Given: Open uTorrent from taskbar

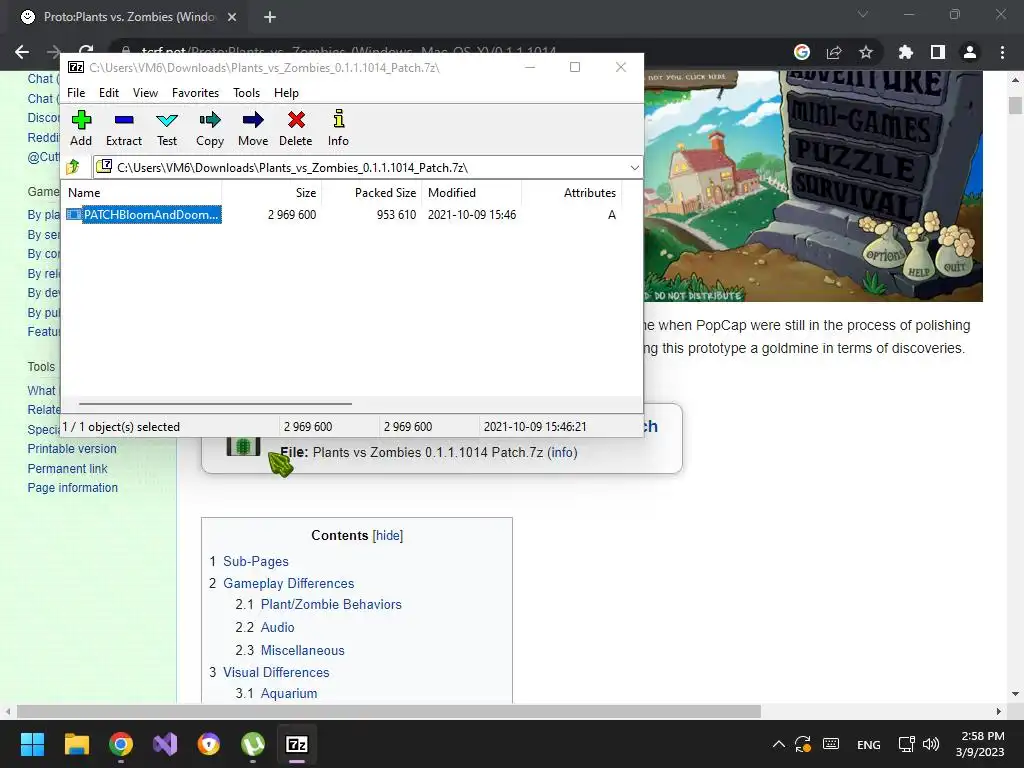Looking at the screenshot, I should pyautogui.click(x=253, y=744).
